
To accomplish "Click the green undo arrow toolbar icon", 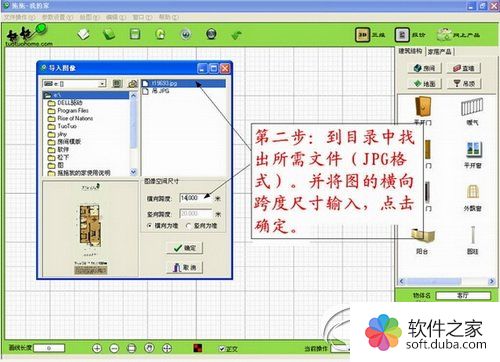I will tap(236, 35).
